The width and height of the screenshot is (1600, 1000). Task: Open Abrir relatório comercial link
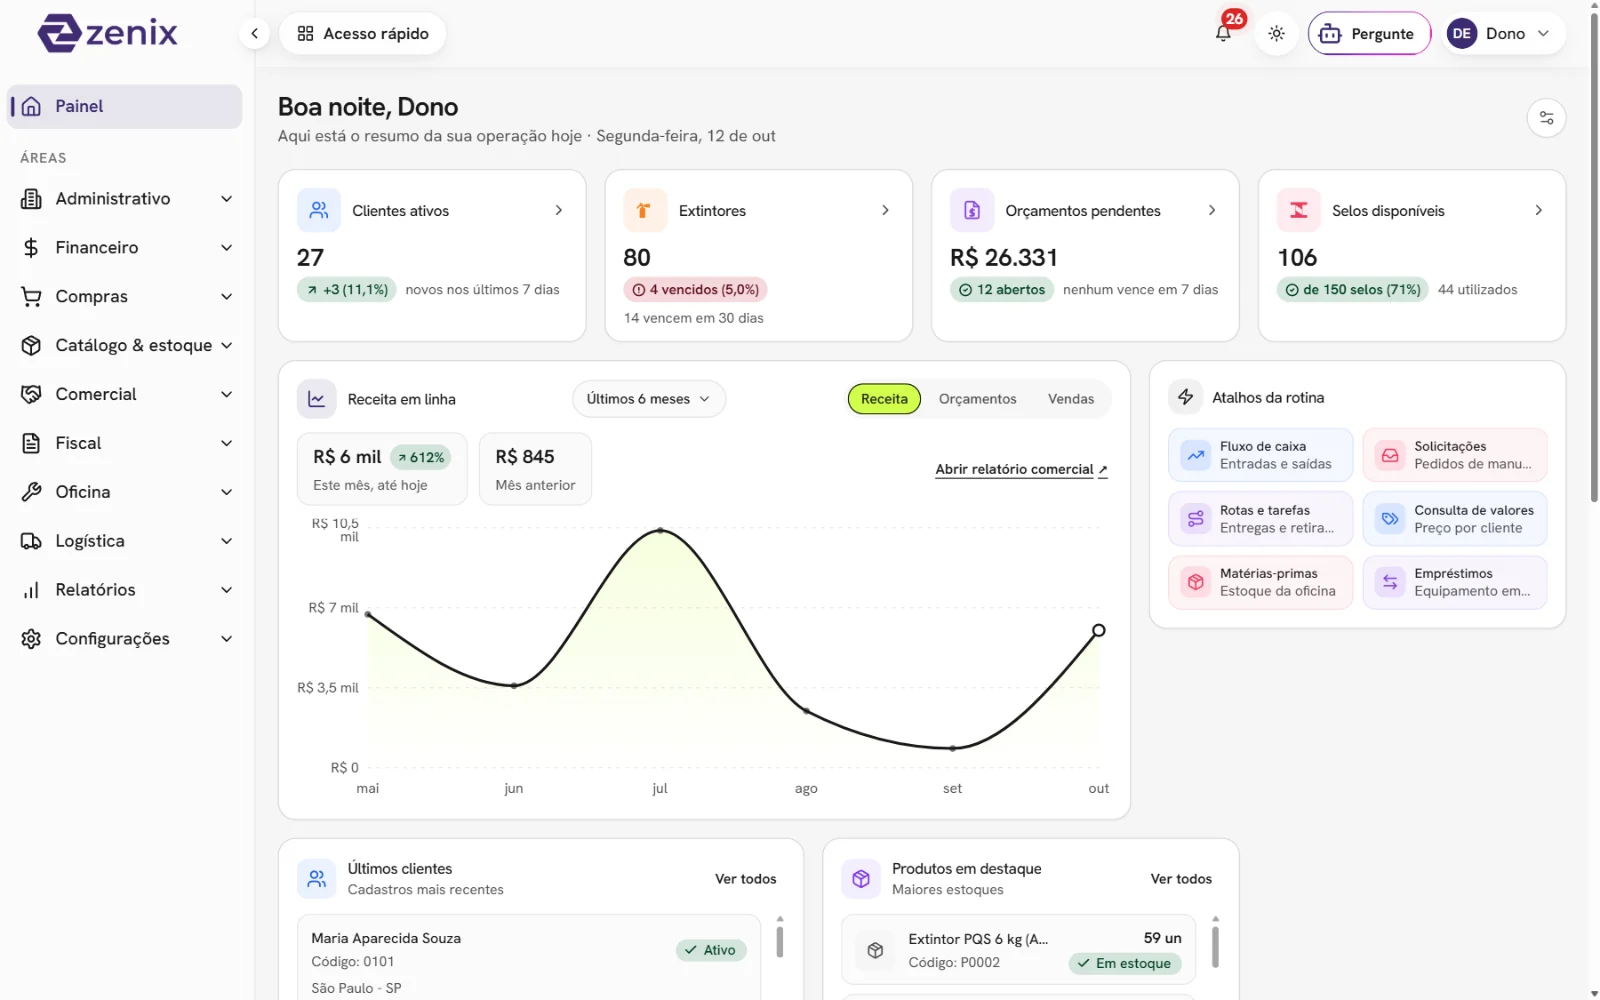pos(1021,469)
